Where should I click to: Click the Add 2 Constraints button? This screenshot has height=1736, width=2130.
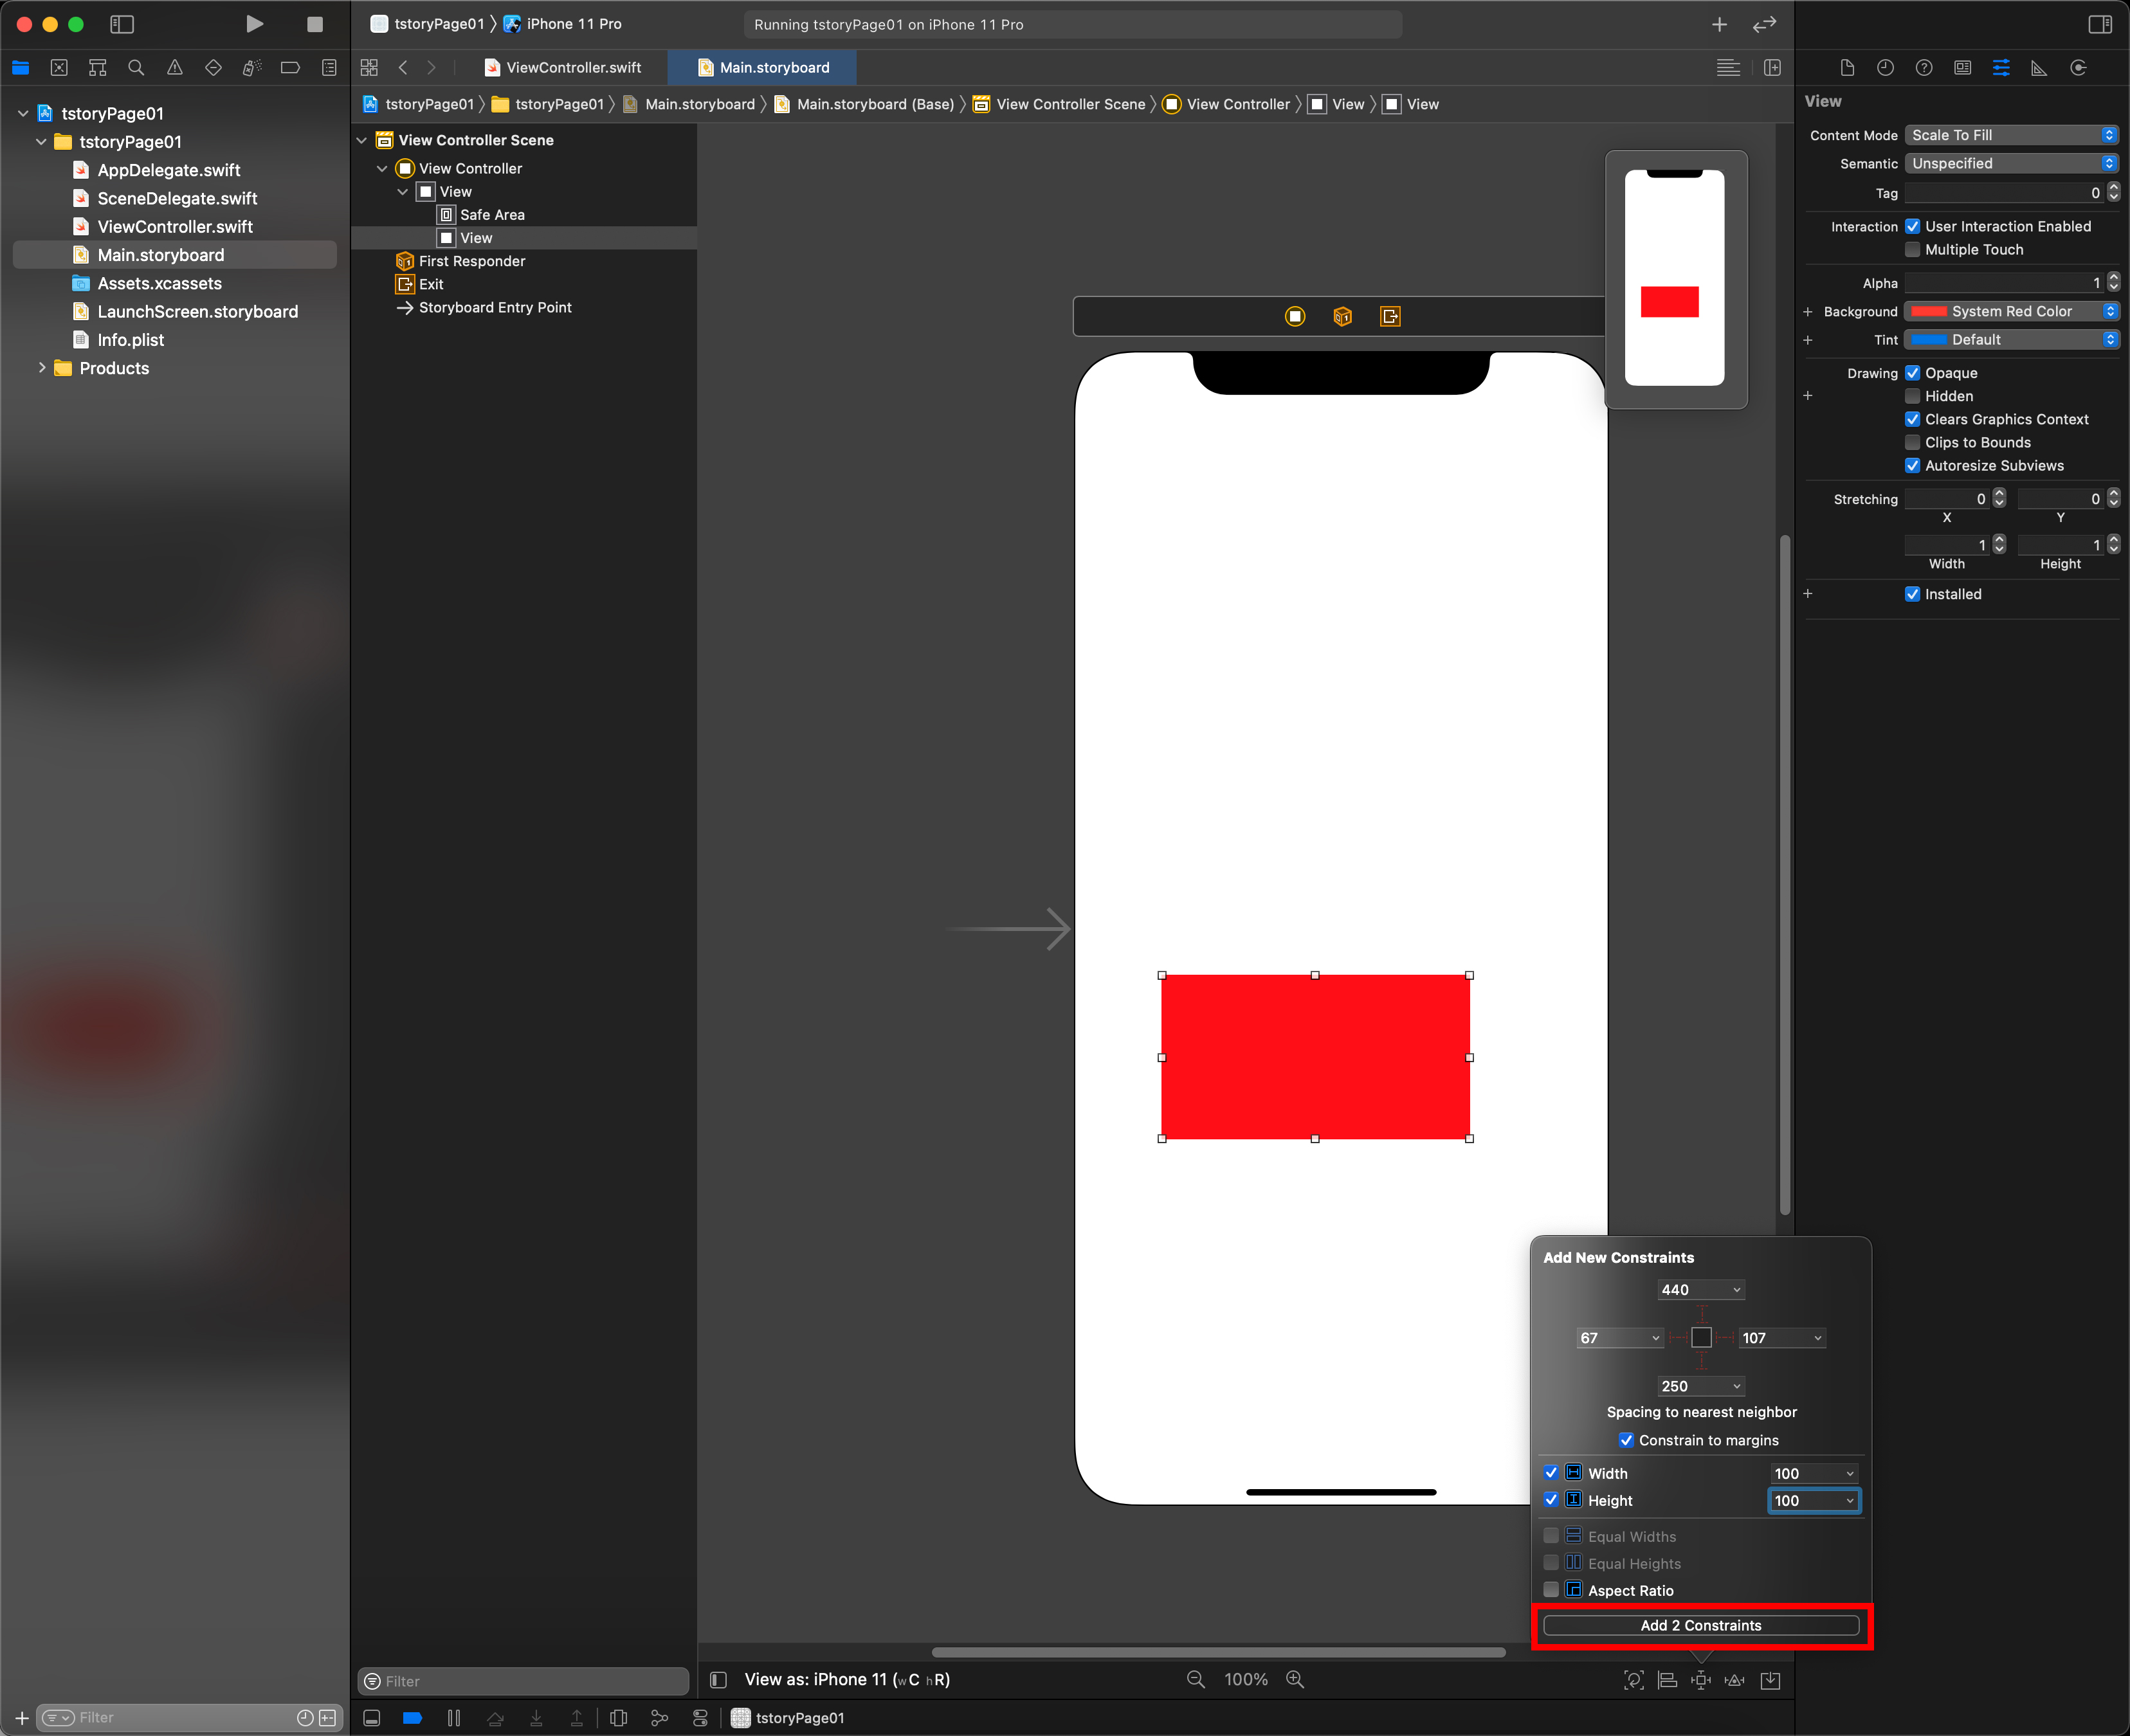coord(1700,1625)
